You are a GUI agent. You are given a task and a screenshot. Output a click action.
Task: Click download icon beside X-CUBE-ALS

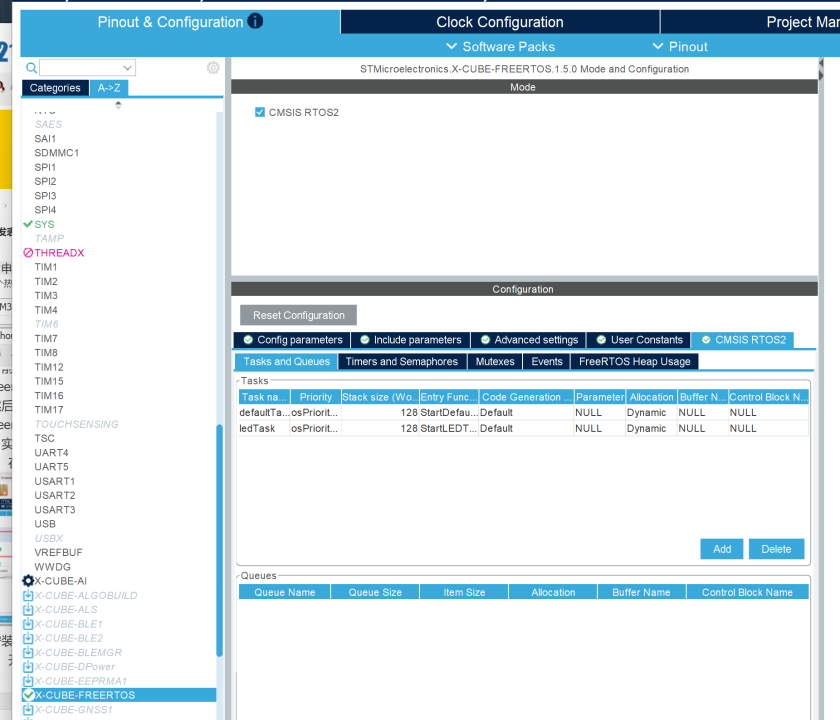(x=28, y=610)
